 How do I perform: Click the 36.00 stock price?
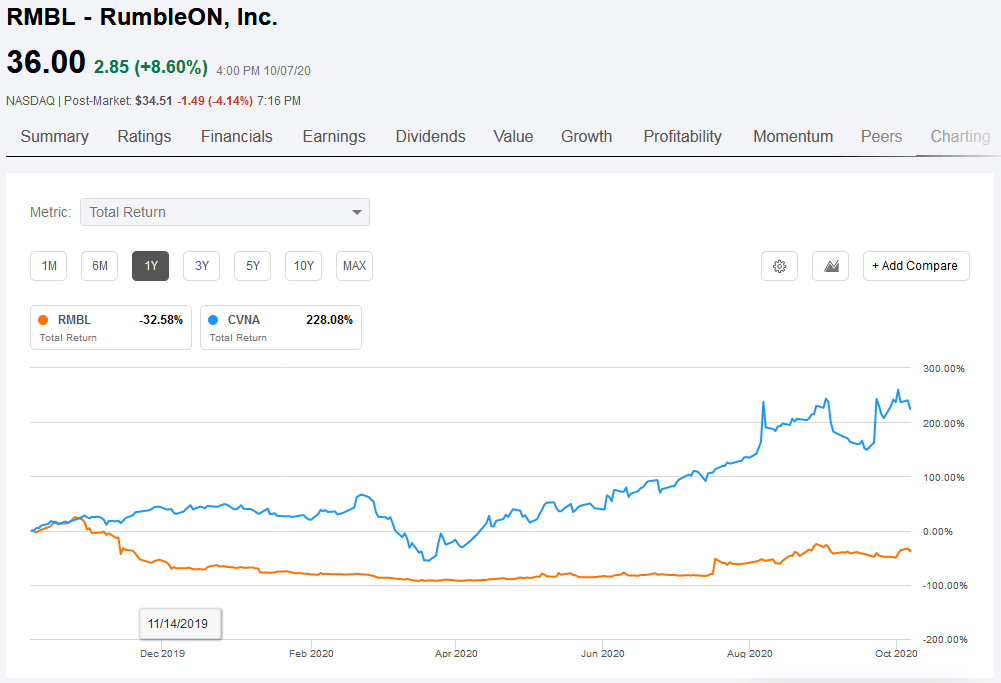click(46, 63)
